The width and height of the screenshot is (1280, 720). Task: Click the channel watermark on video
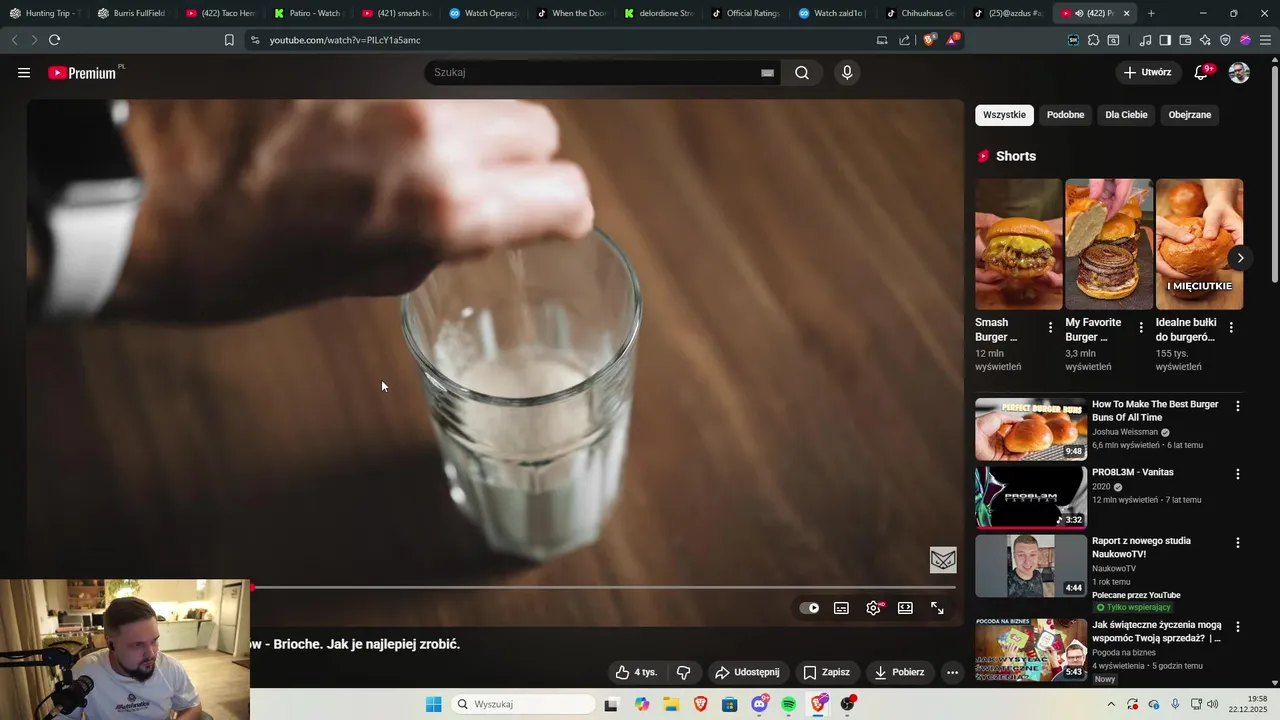click(x=943, y=560)
